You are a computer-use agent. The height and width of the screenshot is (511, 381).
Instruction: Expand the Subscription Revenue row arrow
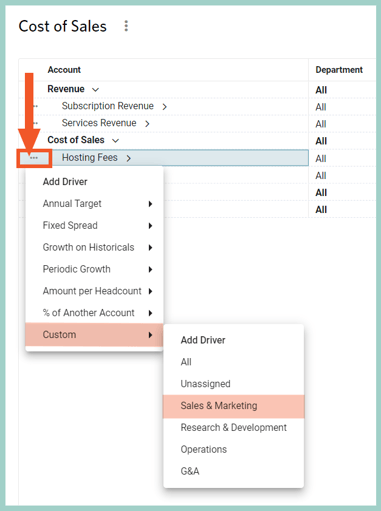click(x=164, y=107)
